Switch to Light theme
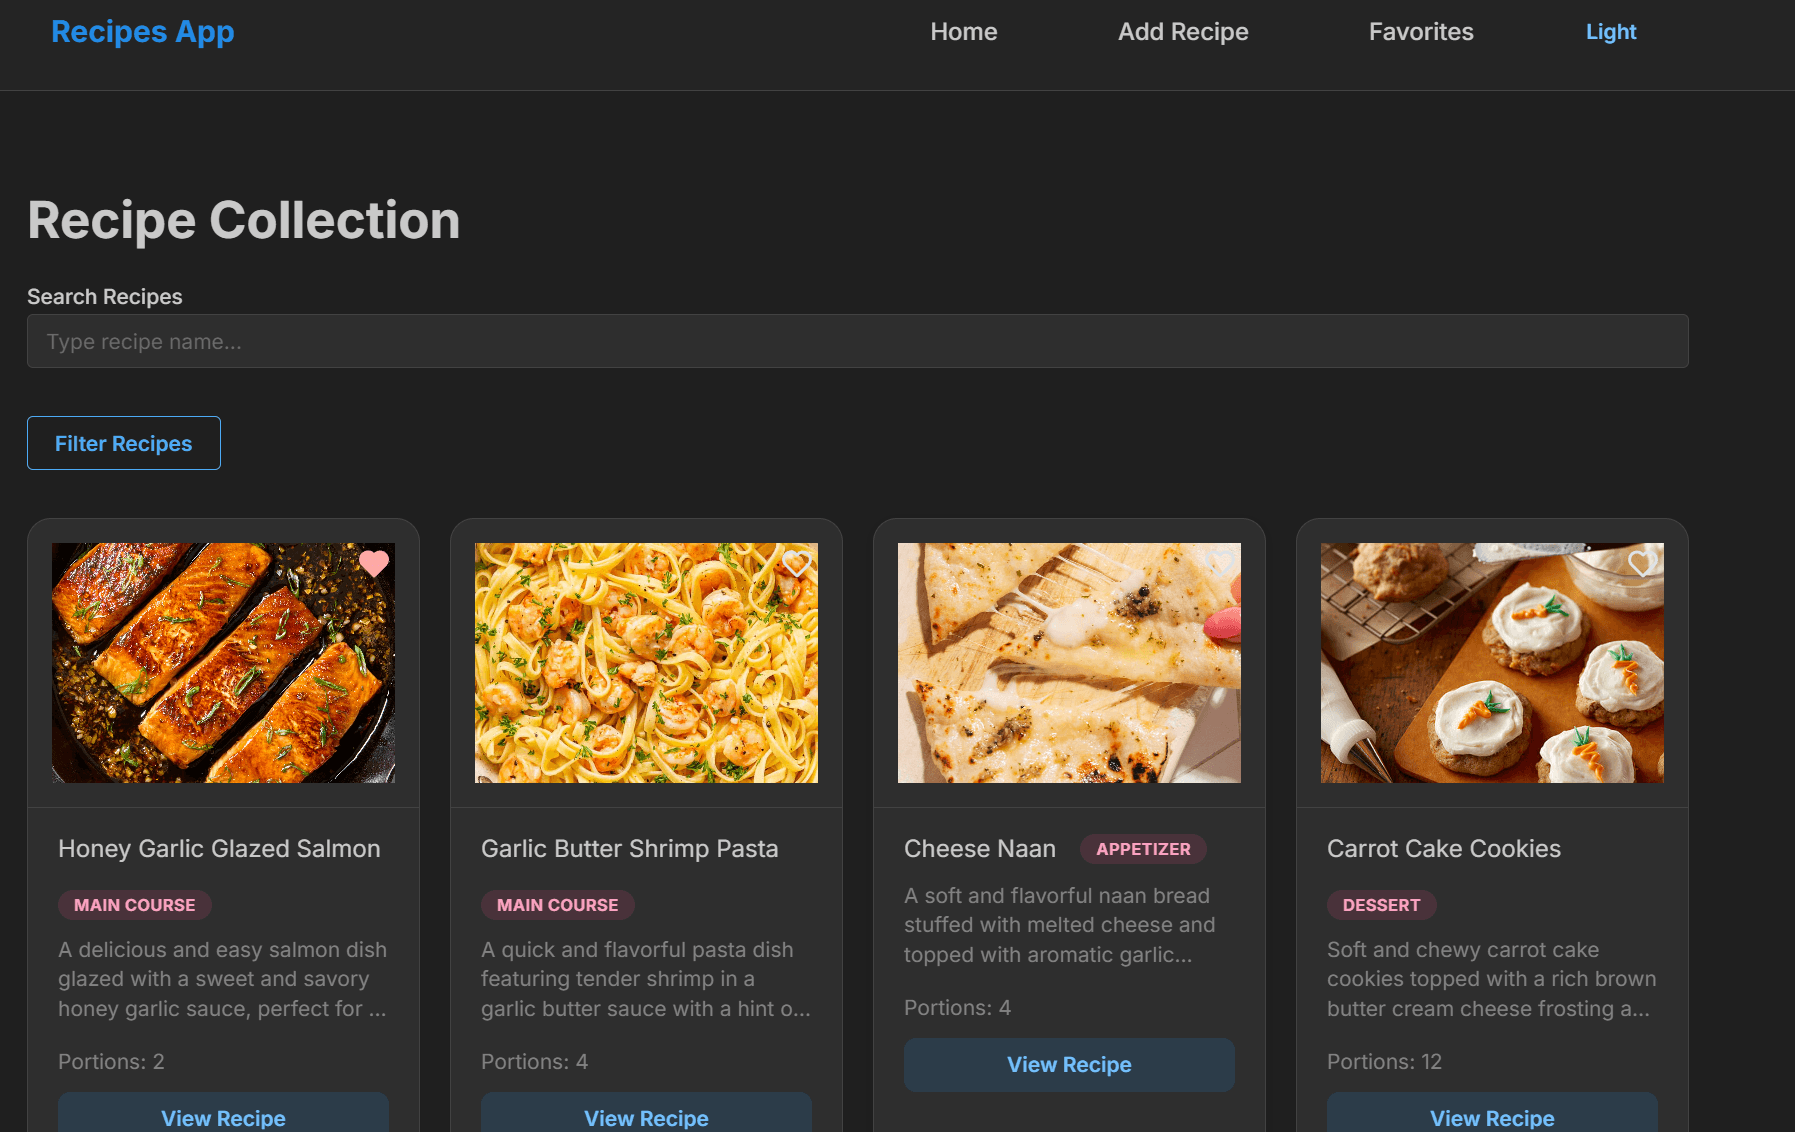The height and width of the screenshot is (1132, 1795). click(1610, 31)
